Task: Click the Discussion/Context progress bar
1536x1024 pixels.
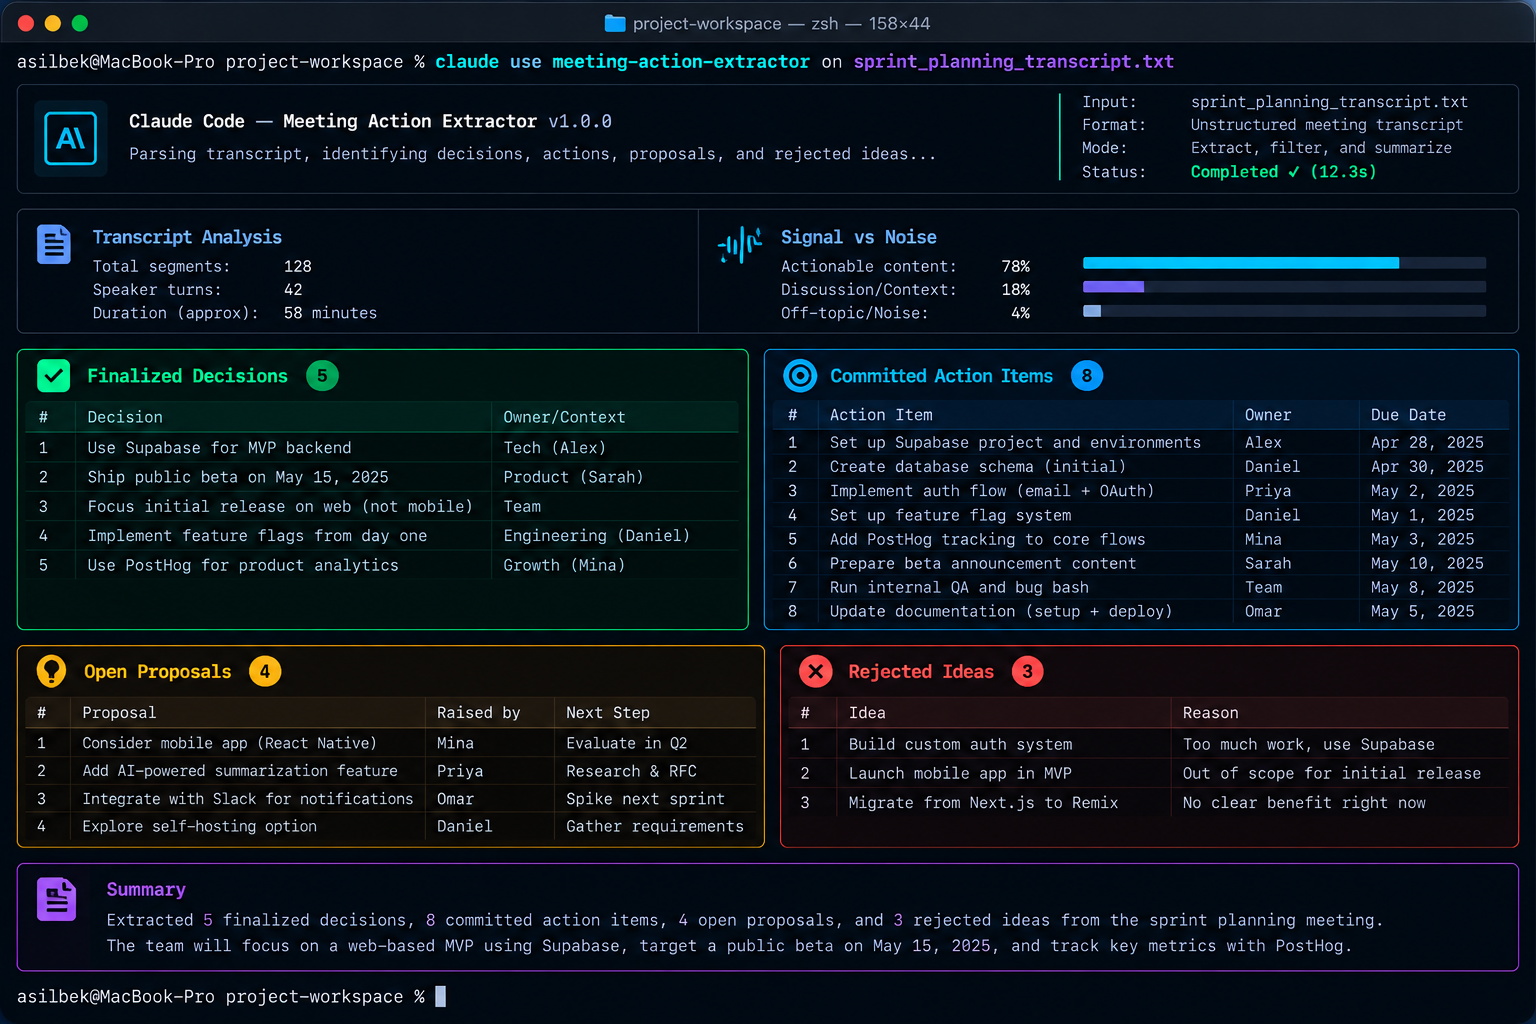Action: 1284,287
